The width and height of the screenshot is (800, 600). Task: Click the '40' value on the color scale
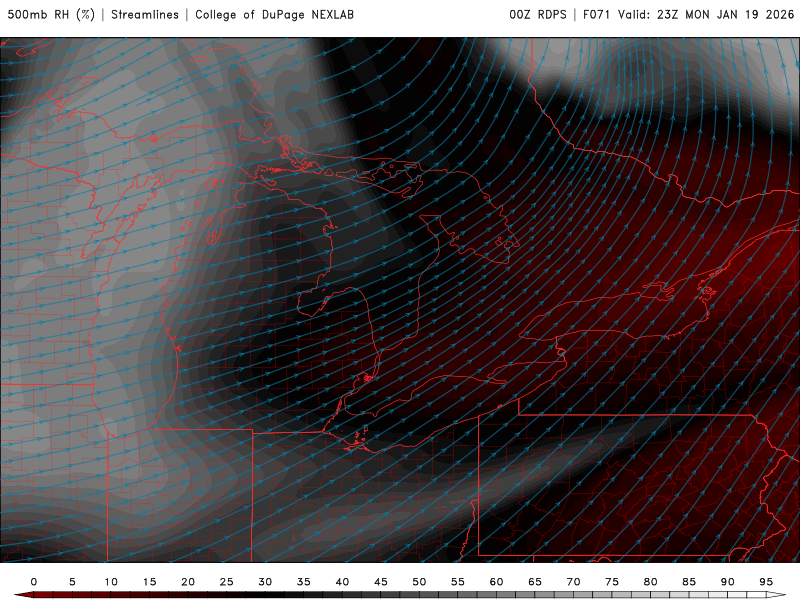[342, 582]
